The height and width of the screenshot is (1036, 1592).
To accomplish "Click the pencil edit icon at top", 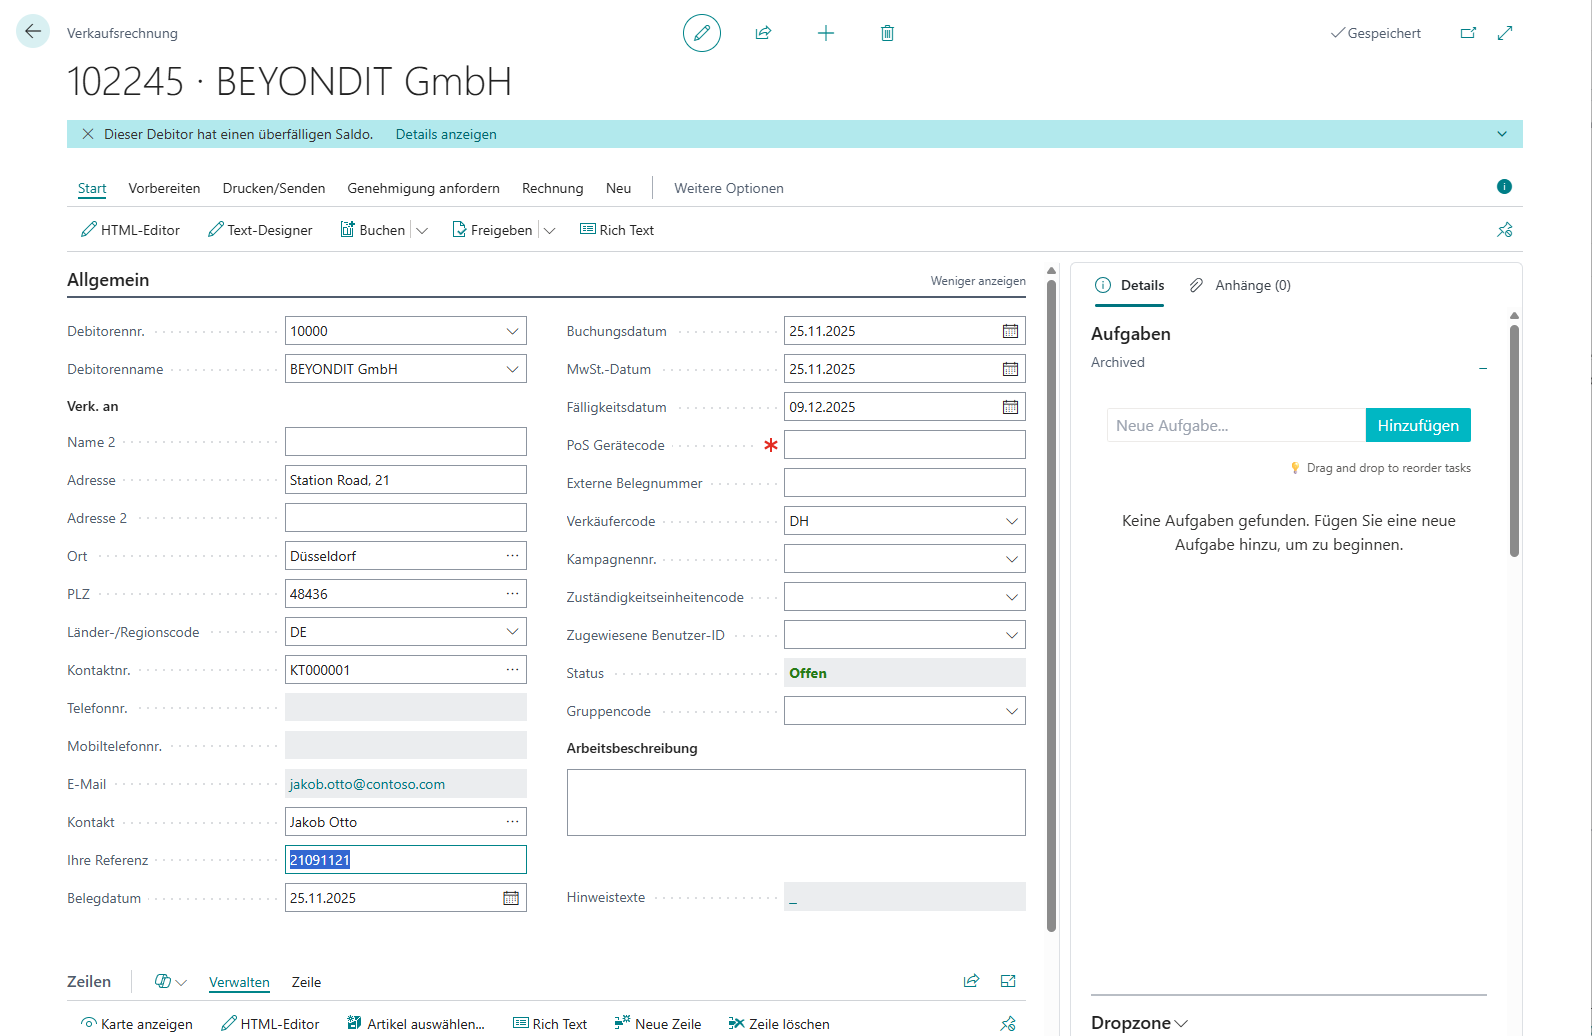I will [x=701, y=33].
